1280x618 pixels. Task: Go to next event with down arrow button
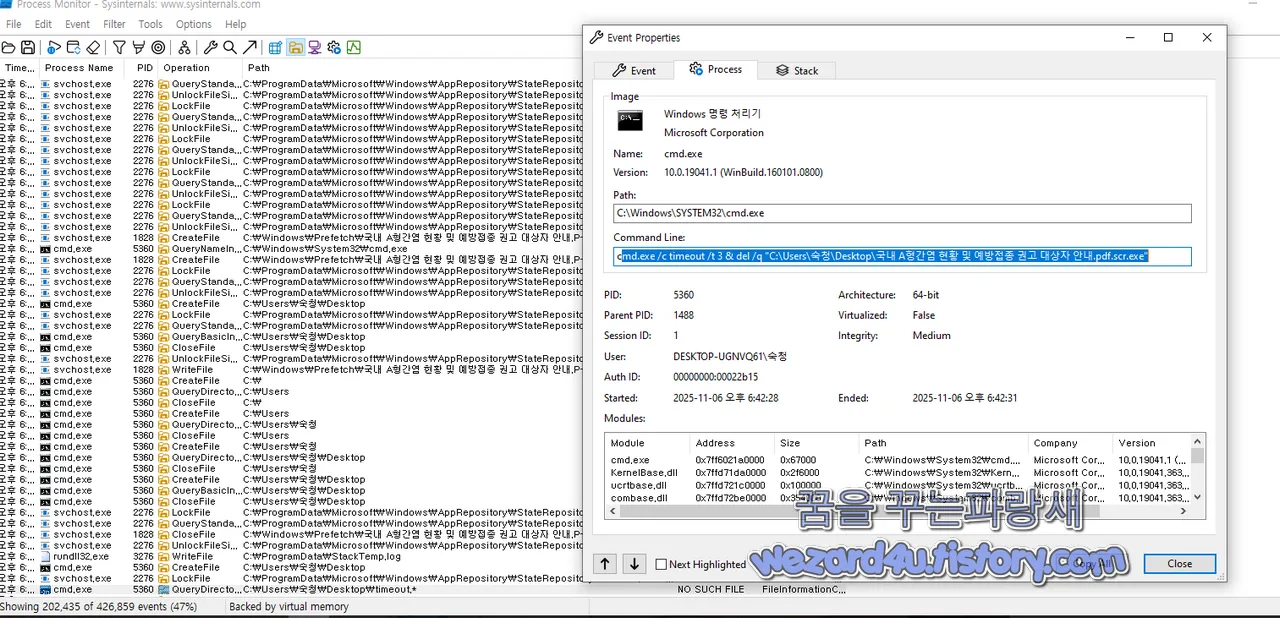635,564
